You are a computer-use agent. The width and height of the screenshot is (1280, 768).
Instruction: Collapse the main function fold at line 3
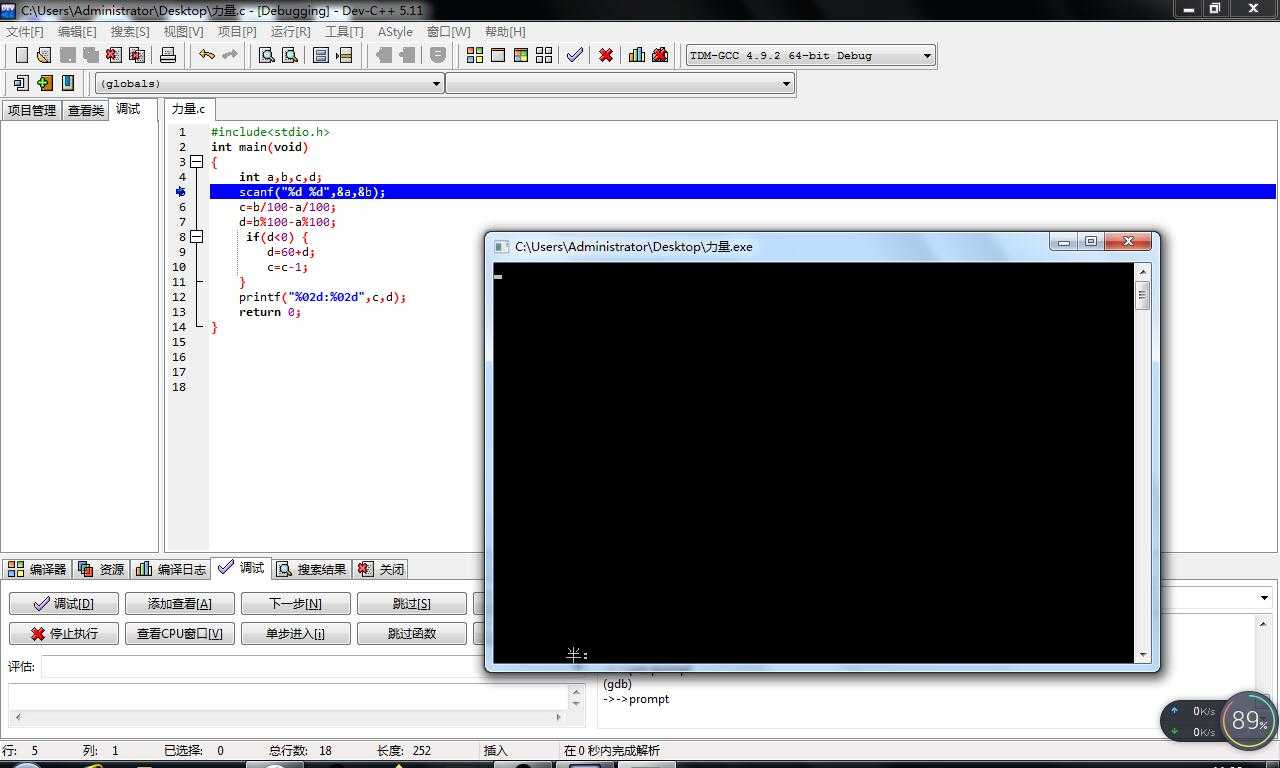(x=197, y=162)
